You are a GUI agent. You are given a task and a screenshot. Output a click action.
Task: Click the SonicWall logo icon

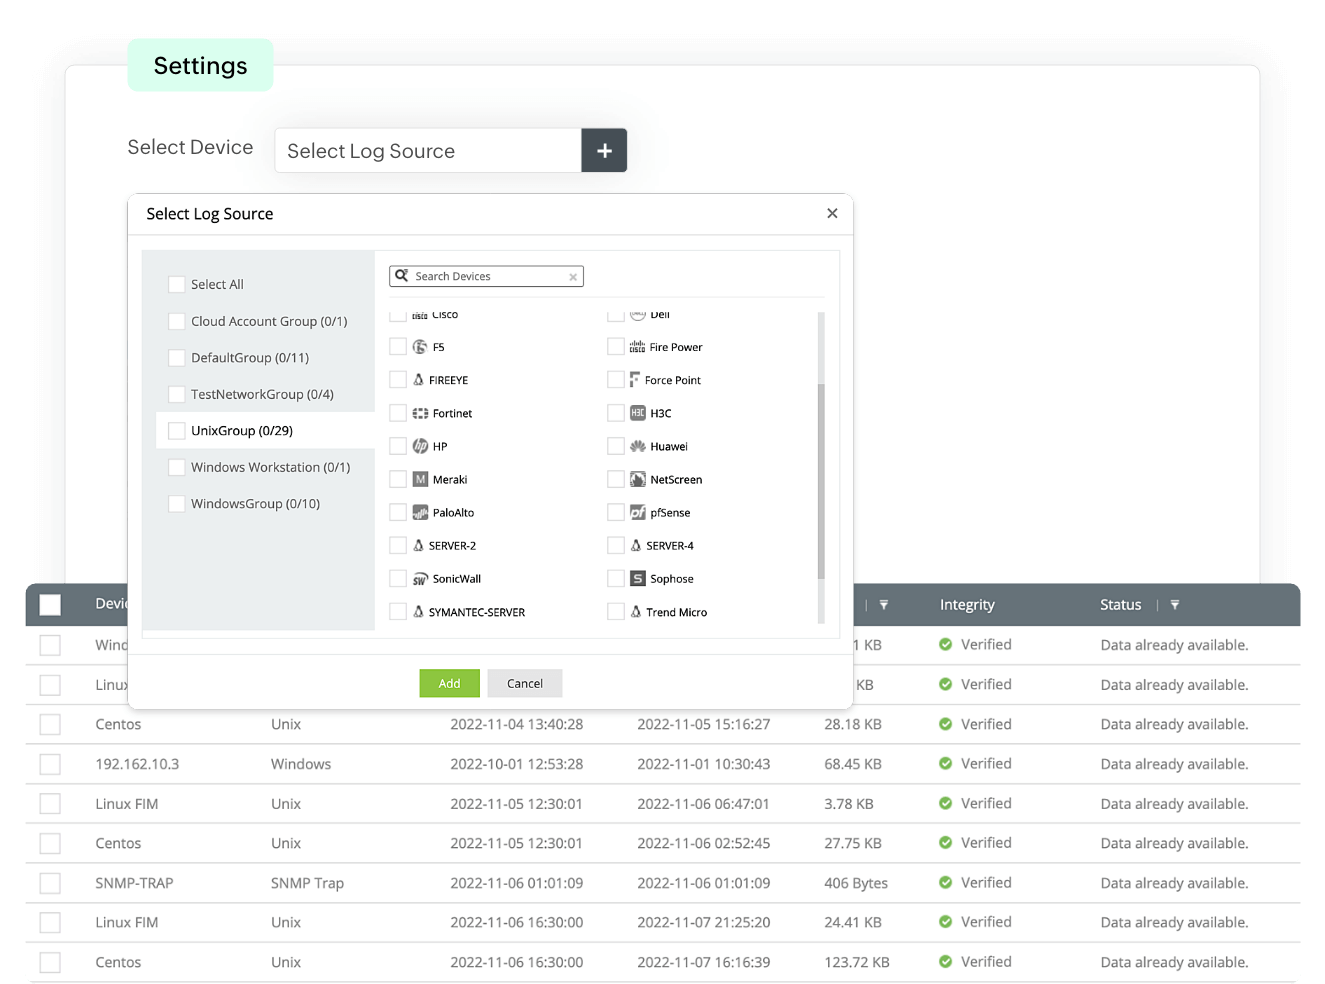pos(420,579)
